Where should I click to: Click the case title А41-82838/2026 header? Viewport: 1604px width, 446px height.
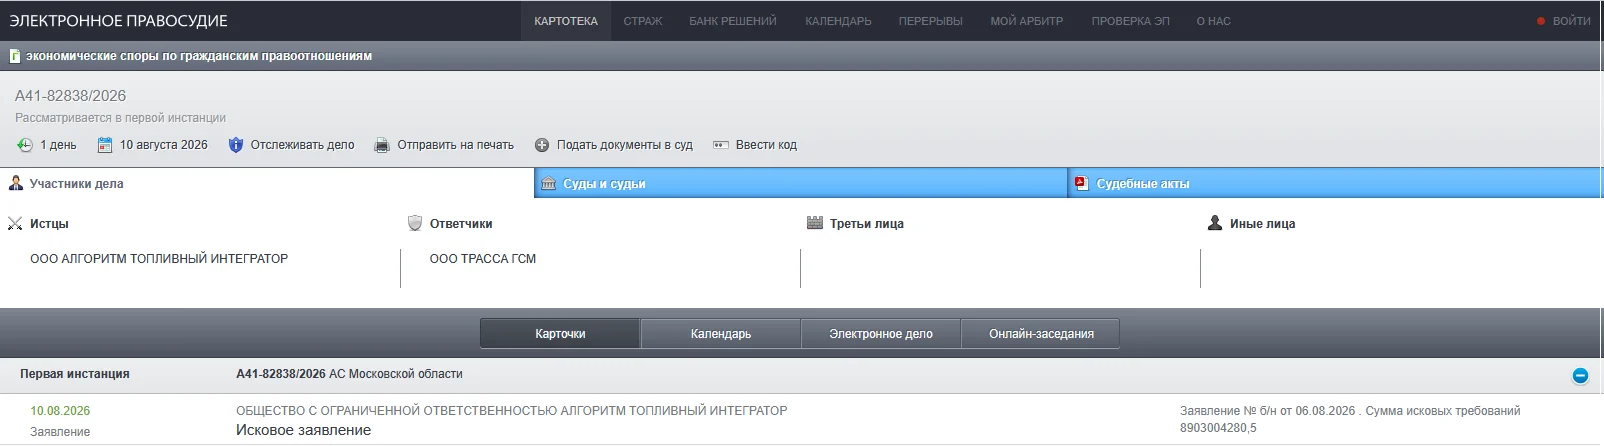(70, 96)
